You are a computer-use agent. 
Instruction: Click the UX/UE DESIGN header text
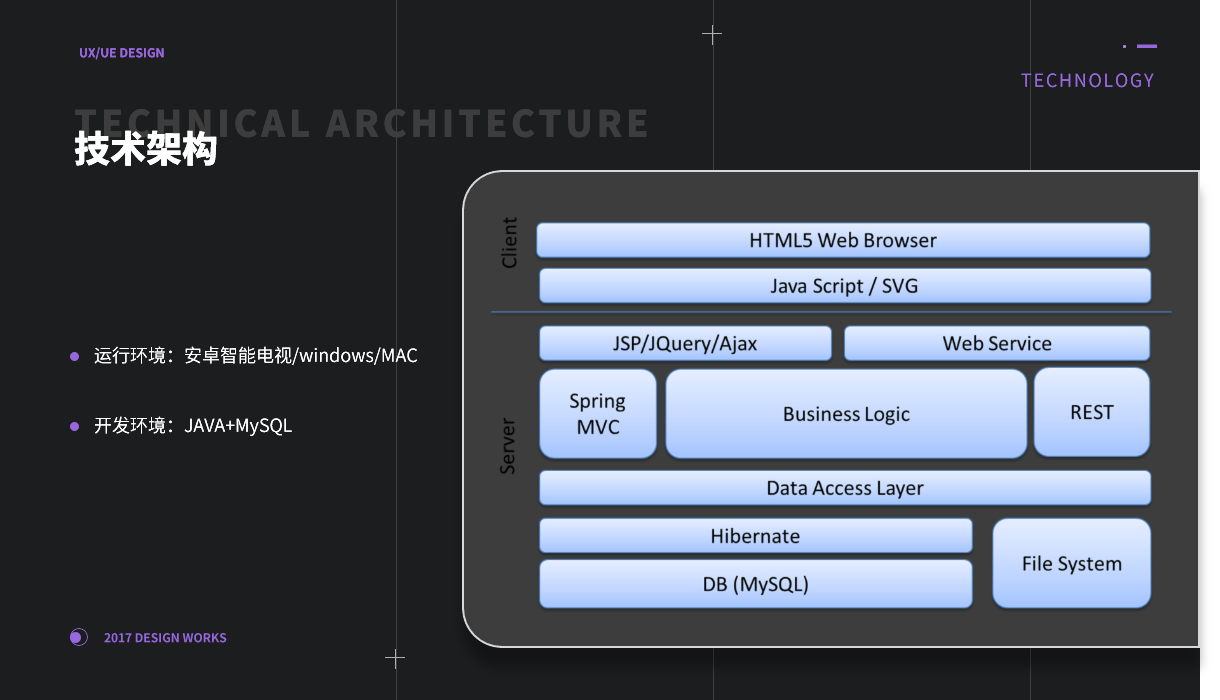(122, 52)
